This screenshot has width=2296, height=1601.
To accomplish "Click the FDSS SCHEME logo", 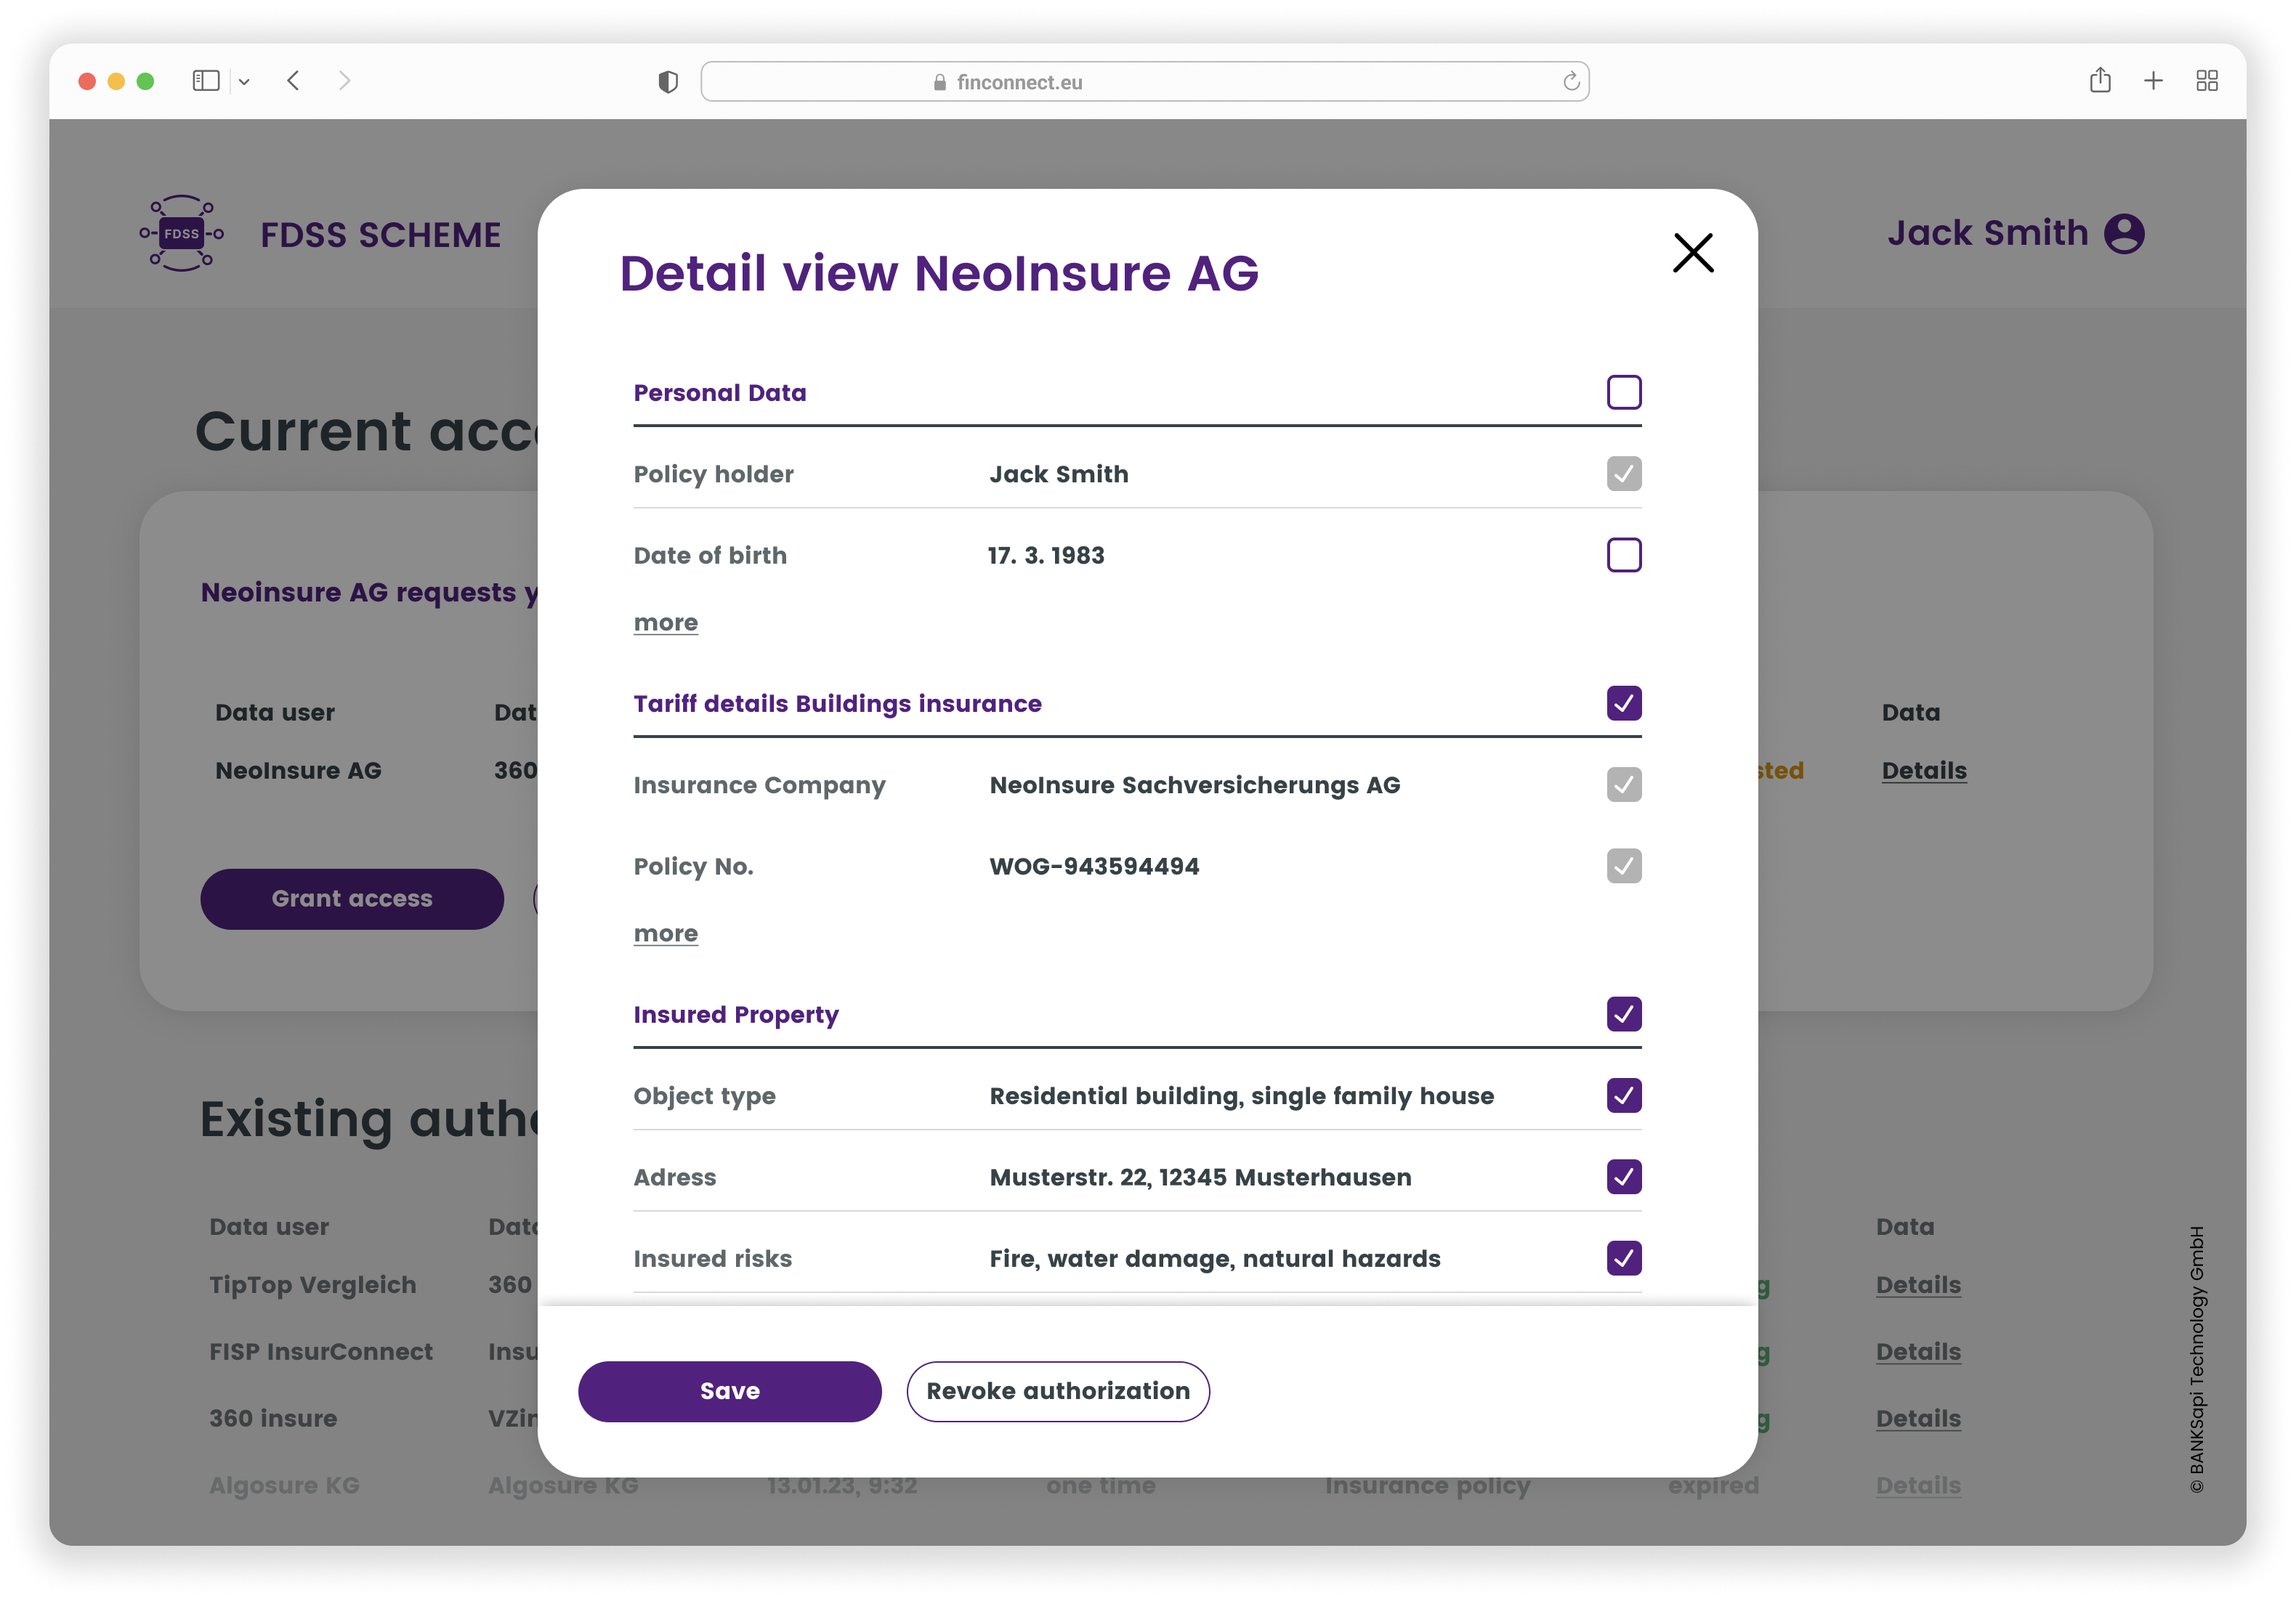I will [181, 234].
